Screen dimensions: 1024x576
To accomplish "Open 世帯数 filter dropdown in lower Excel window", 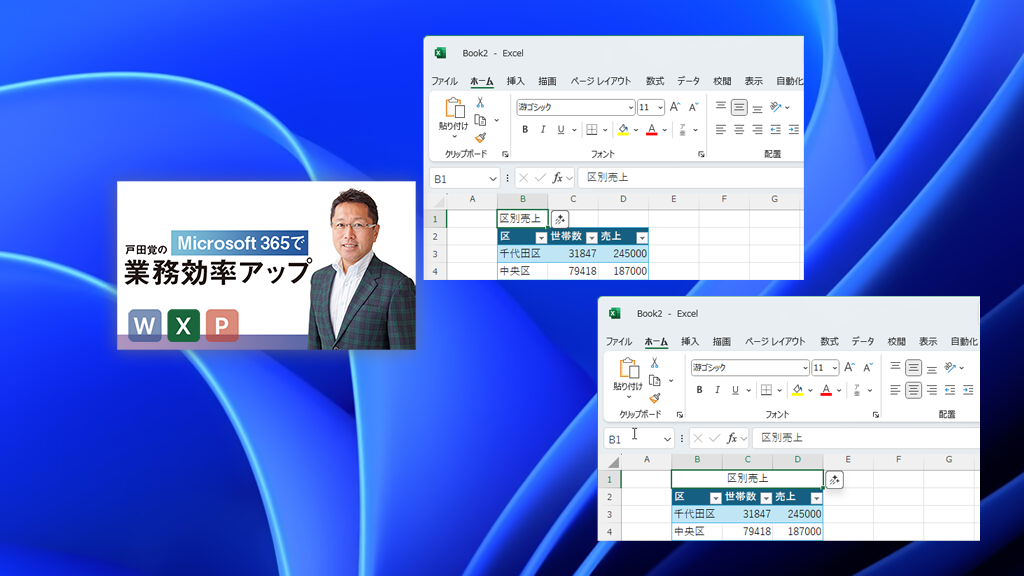I will 766,498.
